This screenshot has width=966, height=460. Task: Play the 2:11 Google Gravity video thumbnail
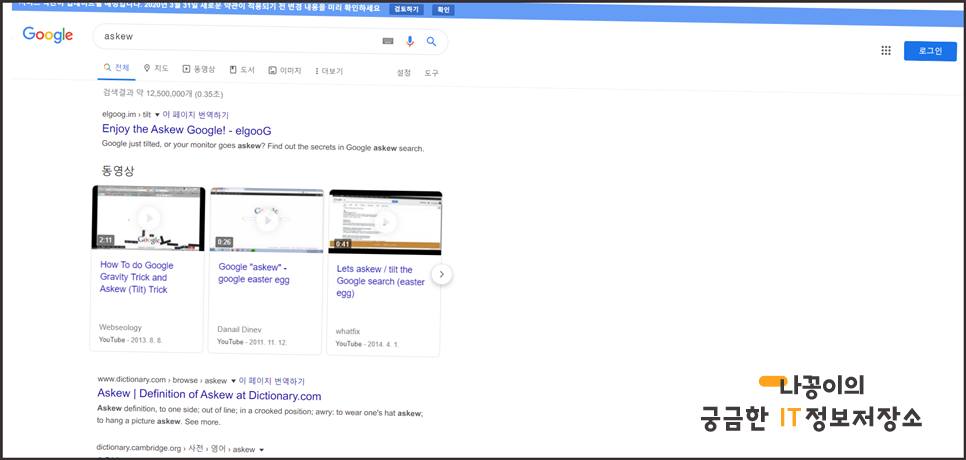coord(148,218)
